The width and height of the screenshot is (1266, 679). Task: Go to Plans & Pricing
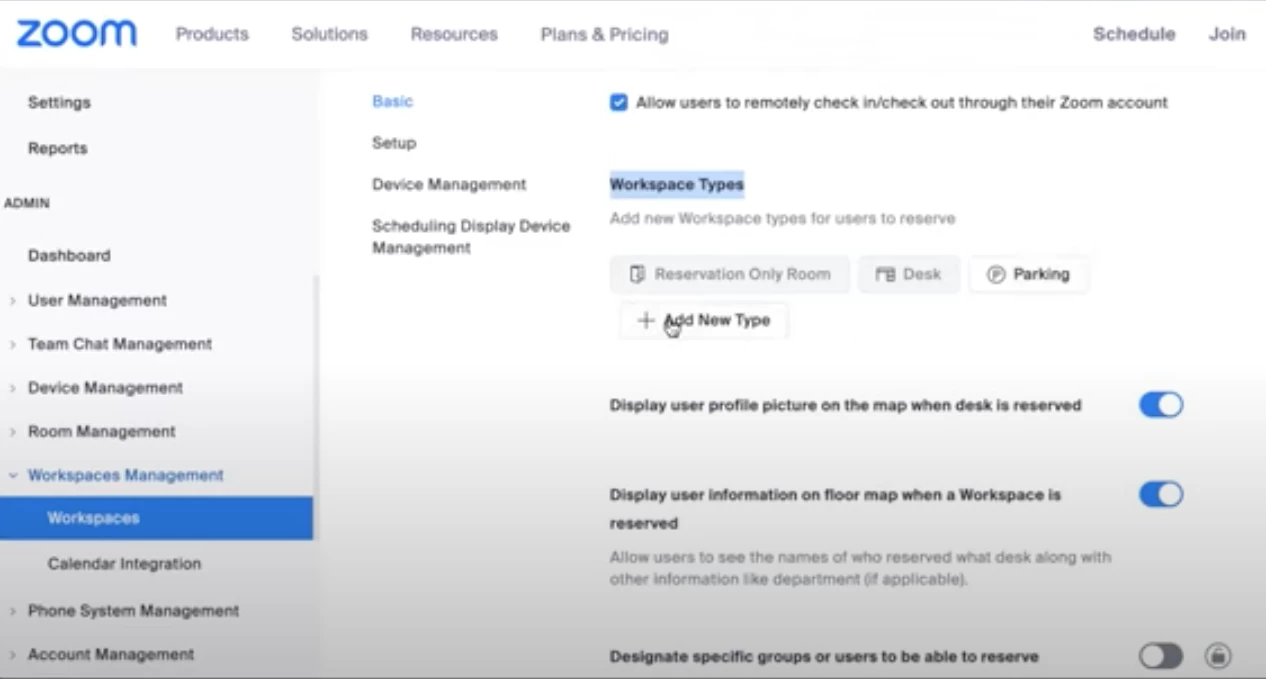604,34
